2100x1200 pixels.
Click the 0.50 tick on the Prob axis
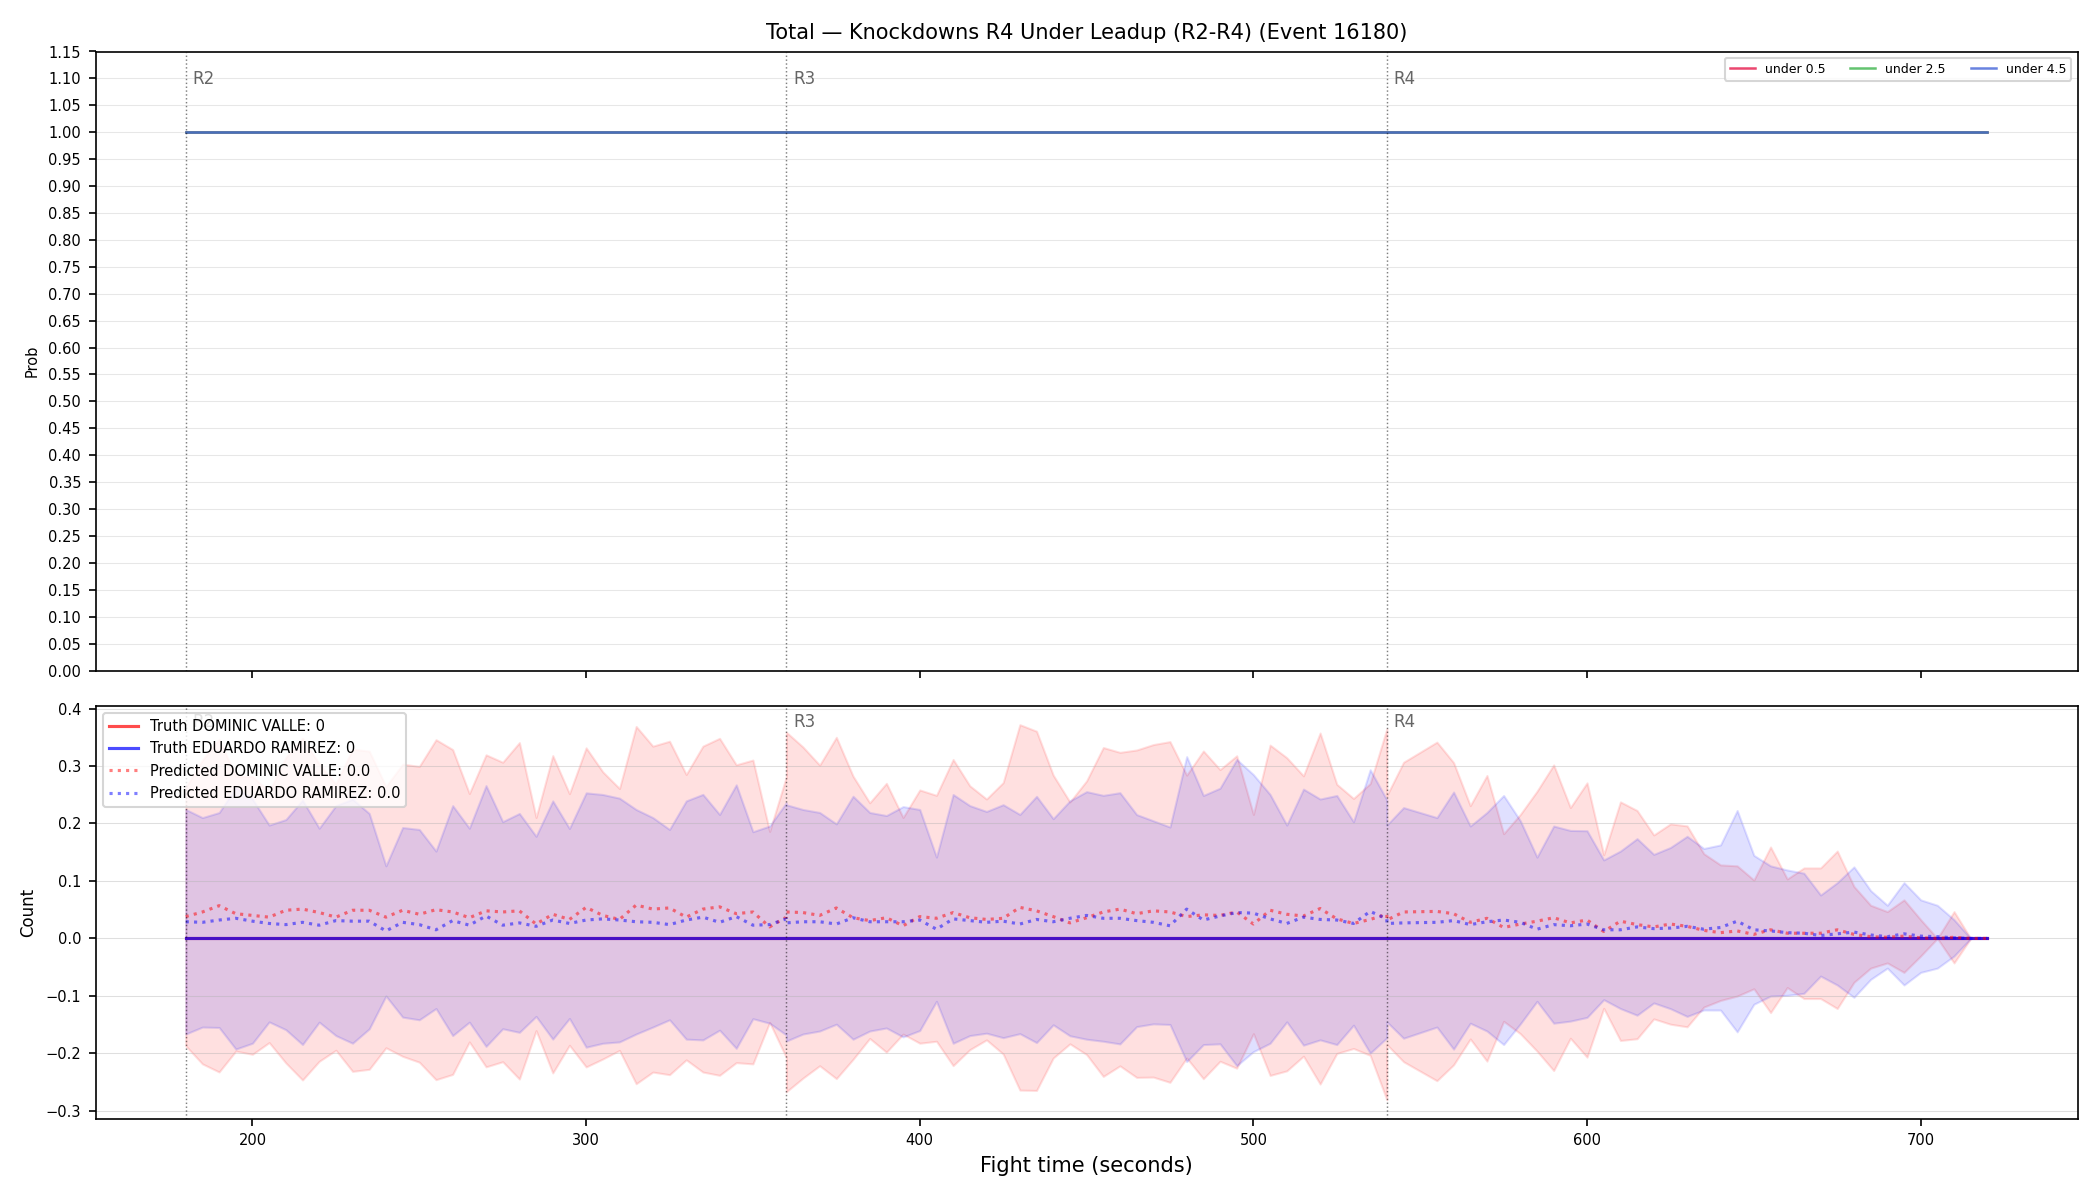click(x=65, y=402)
